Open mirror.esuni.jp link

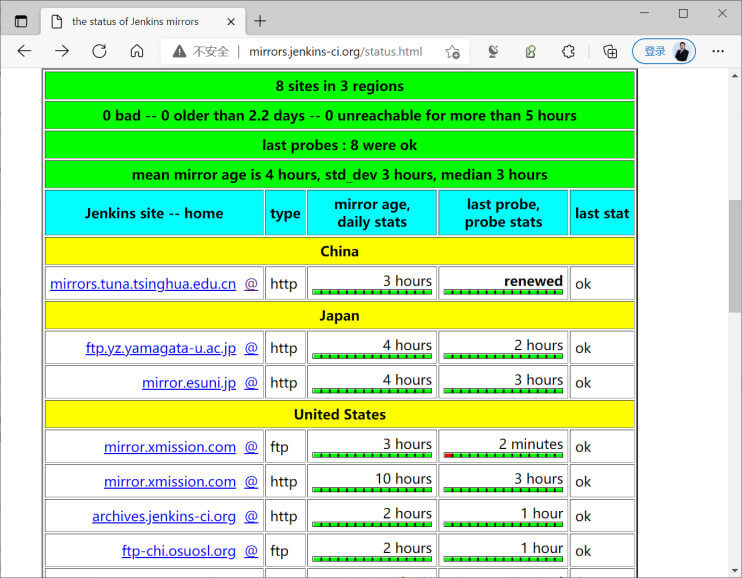coord(189,383)
